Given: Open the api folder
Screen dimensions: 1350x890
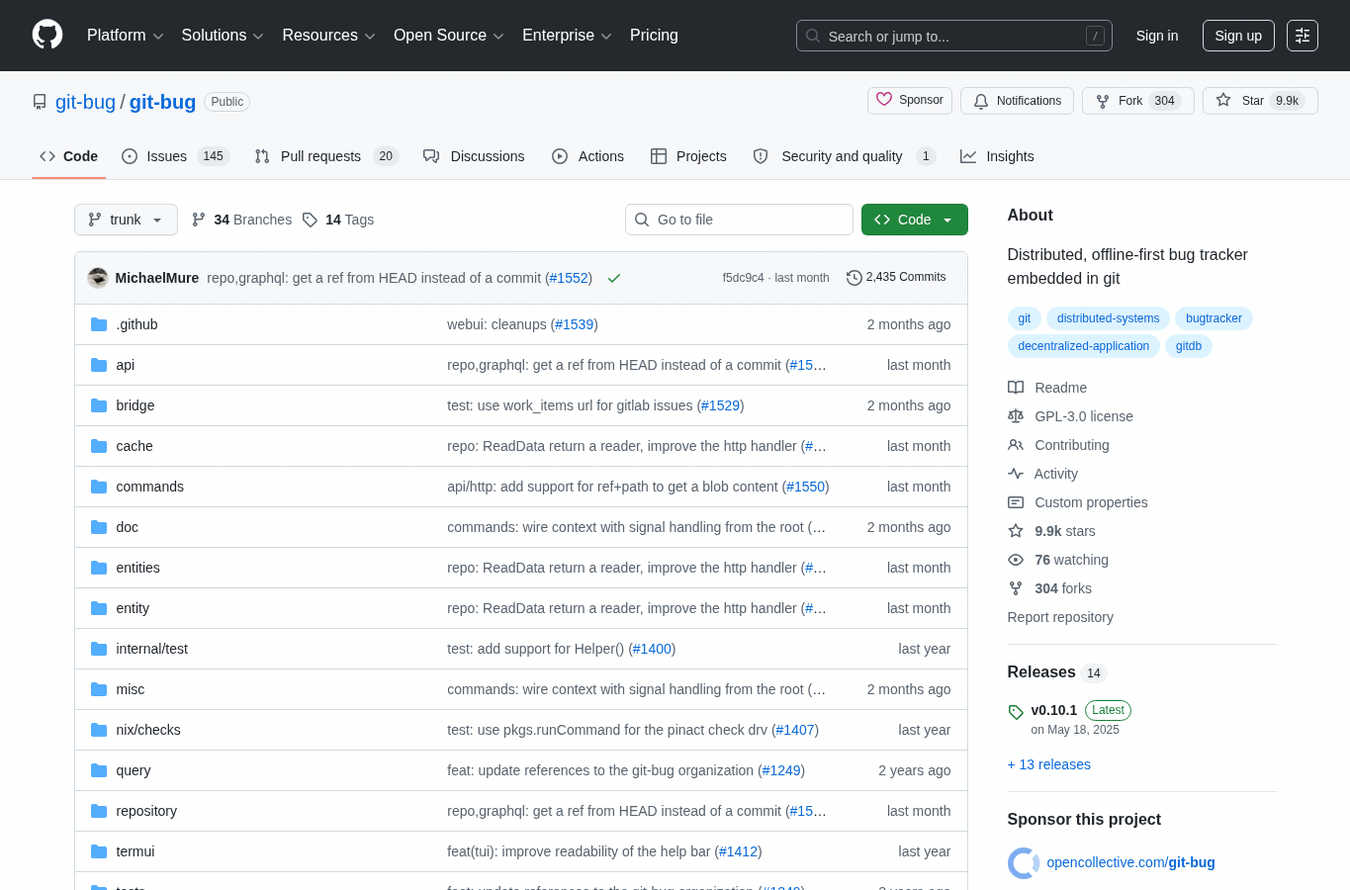Looking at the screenshot, I should point(125,365).
